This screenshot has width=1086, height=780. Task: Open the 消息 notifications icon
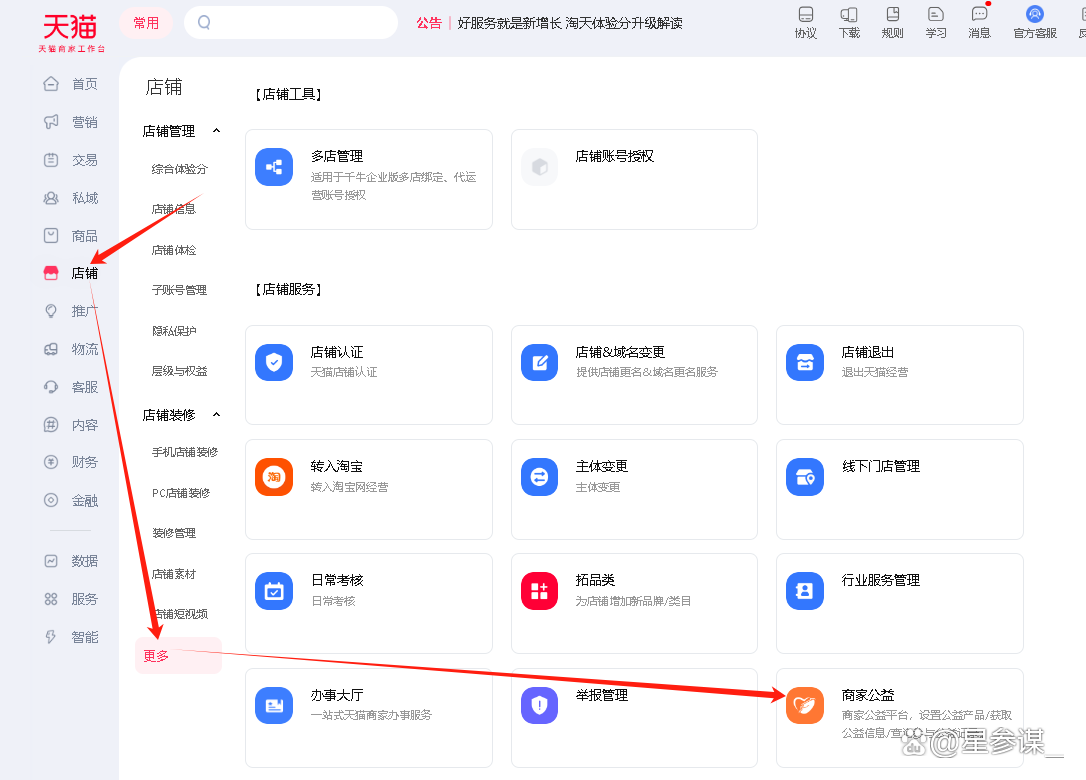pos(979,15)
